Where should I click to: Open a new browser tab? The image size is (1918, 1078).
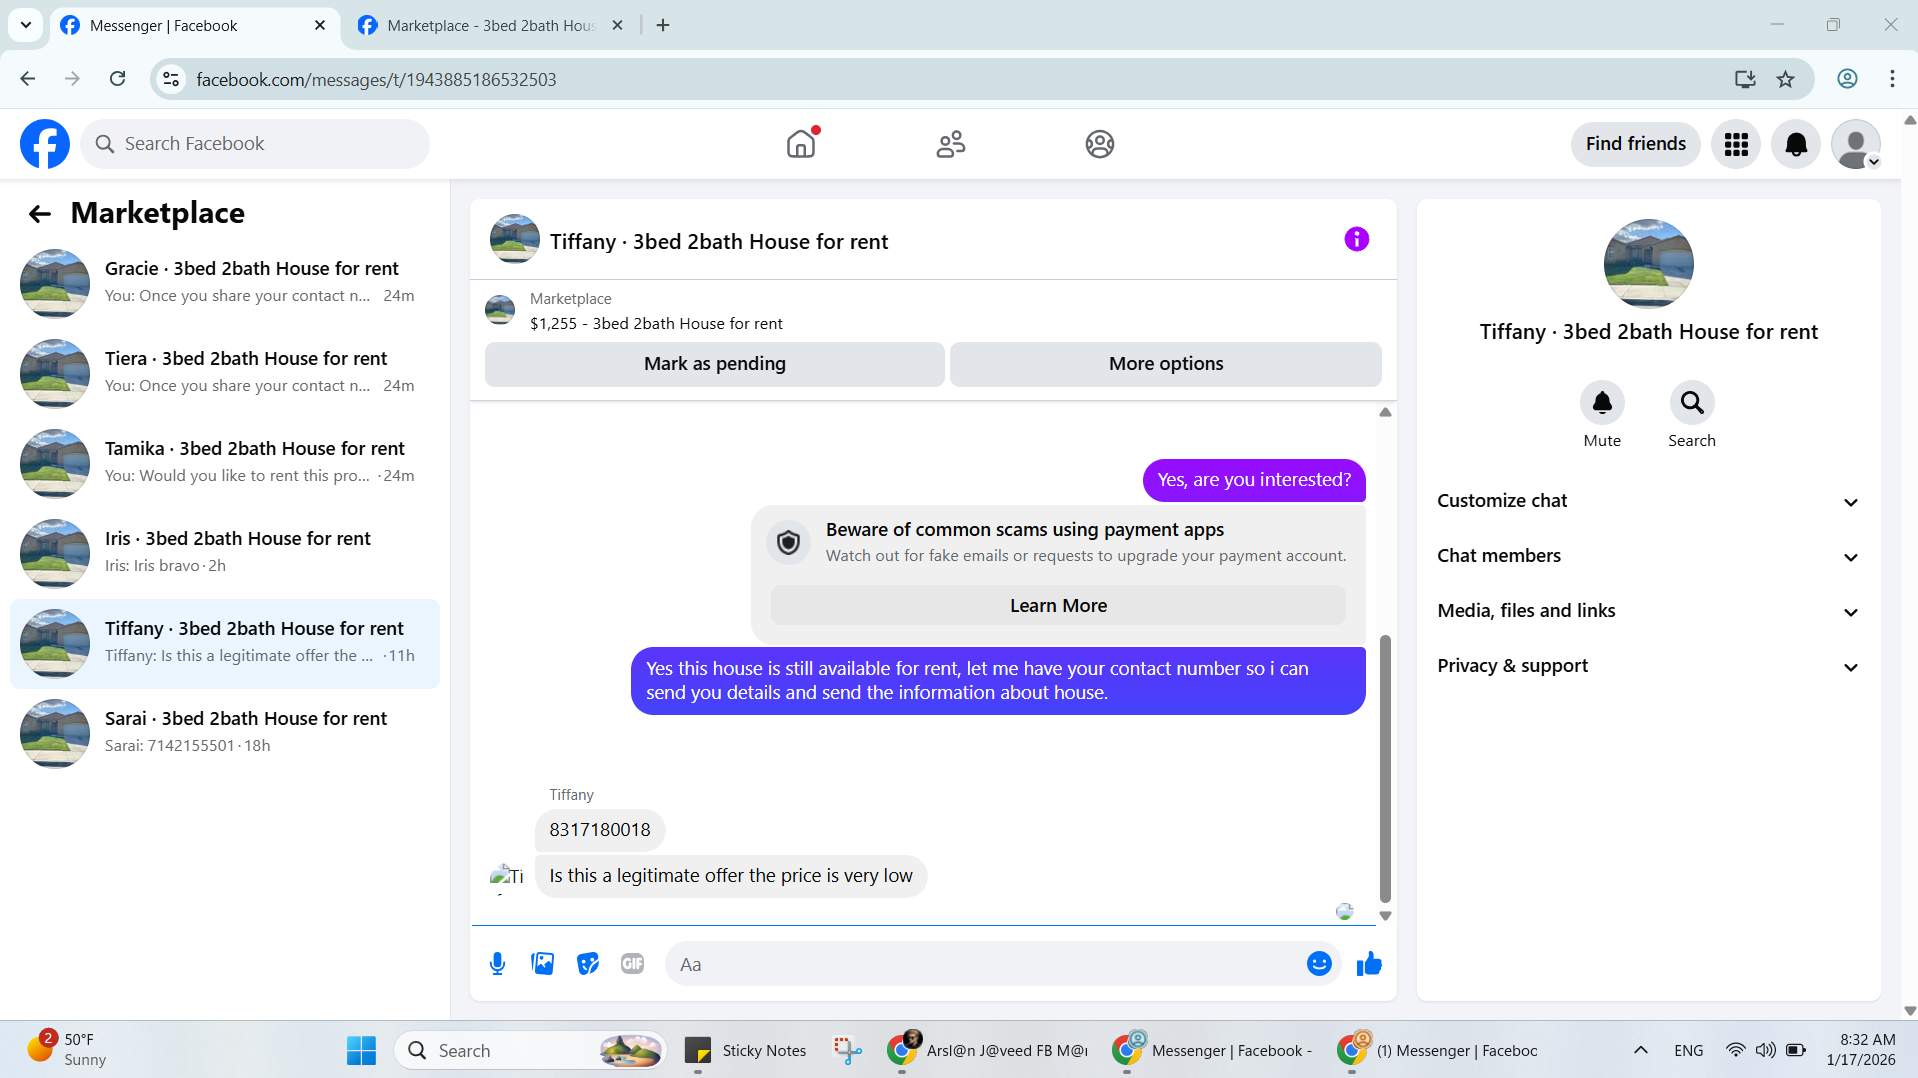tap(663, 26)
